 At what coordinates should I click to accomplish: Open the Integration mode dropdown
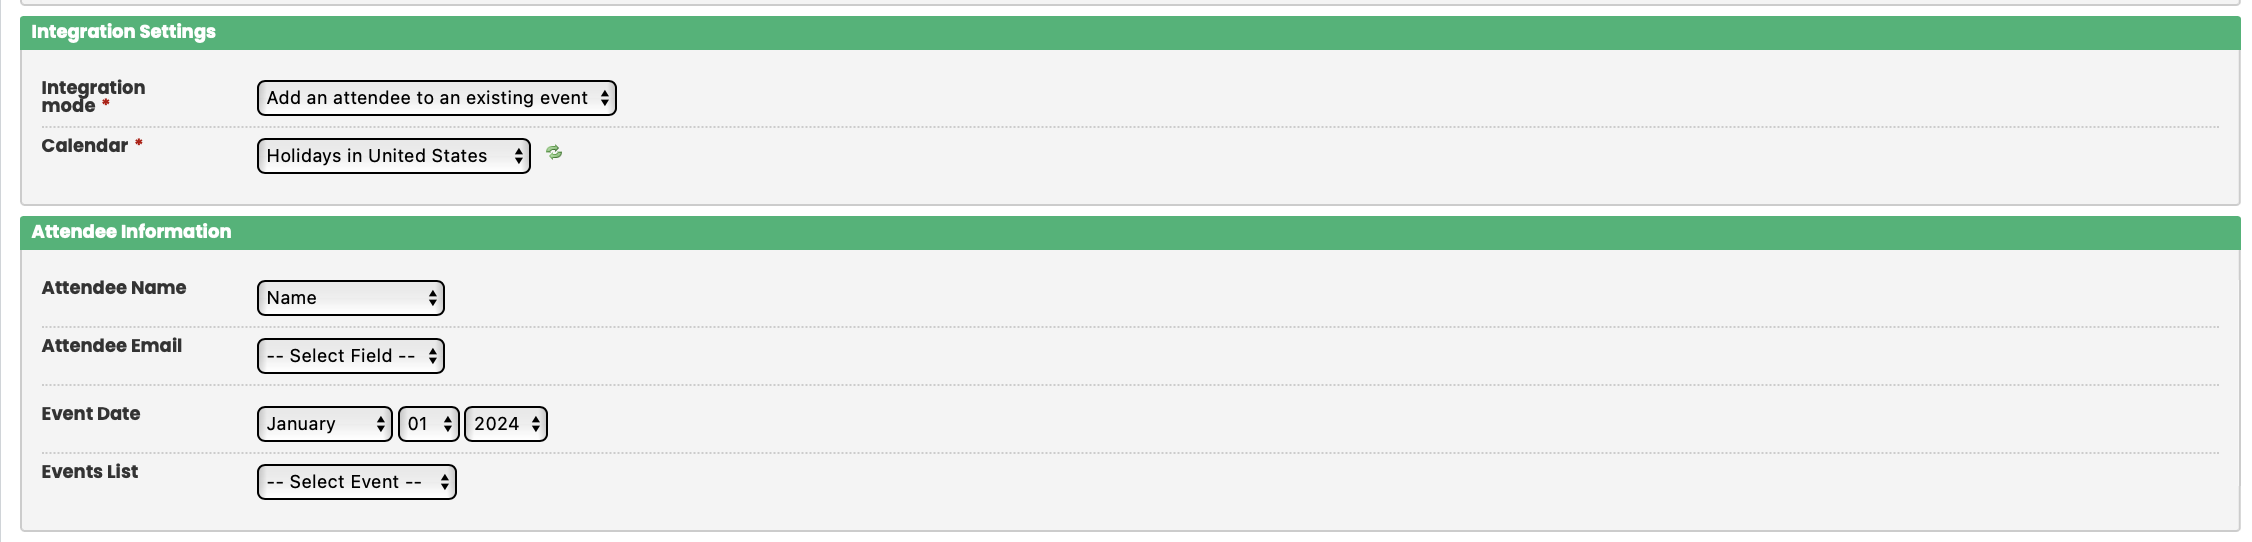point(436,98)
